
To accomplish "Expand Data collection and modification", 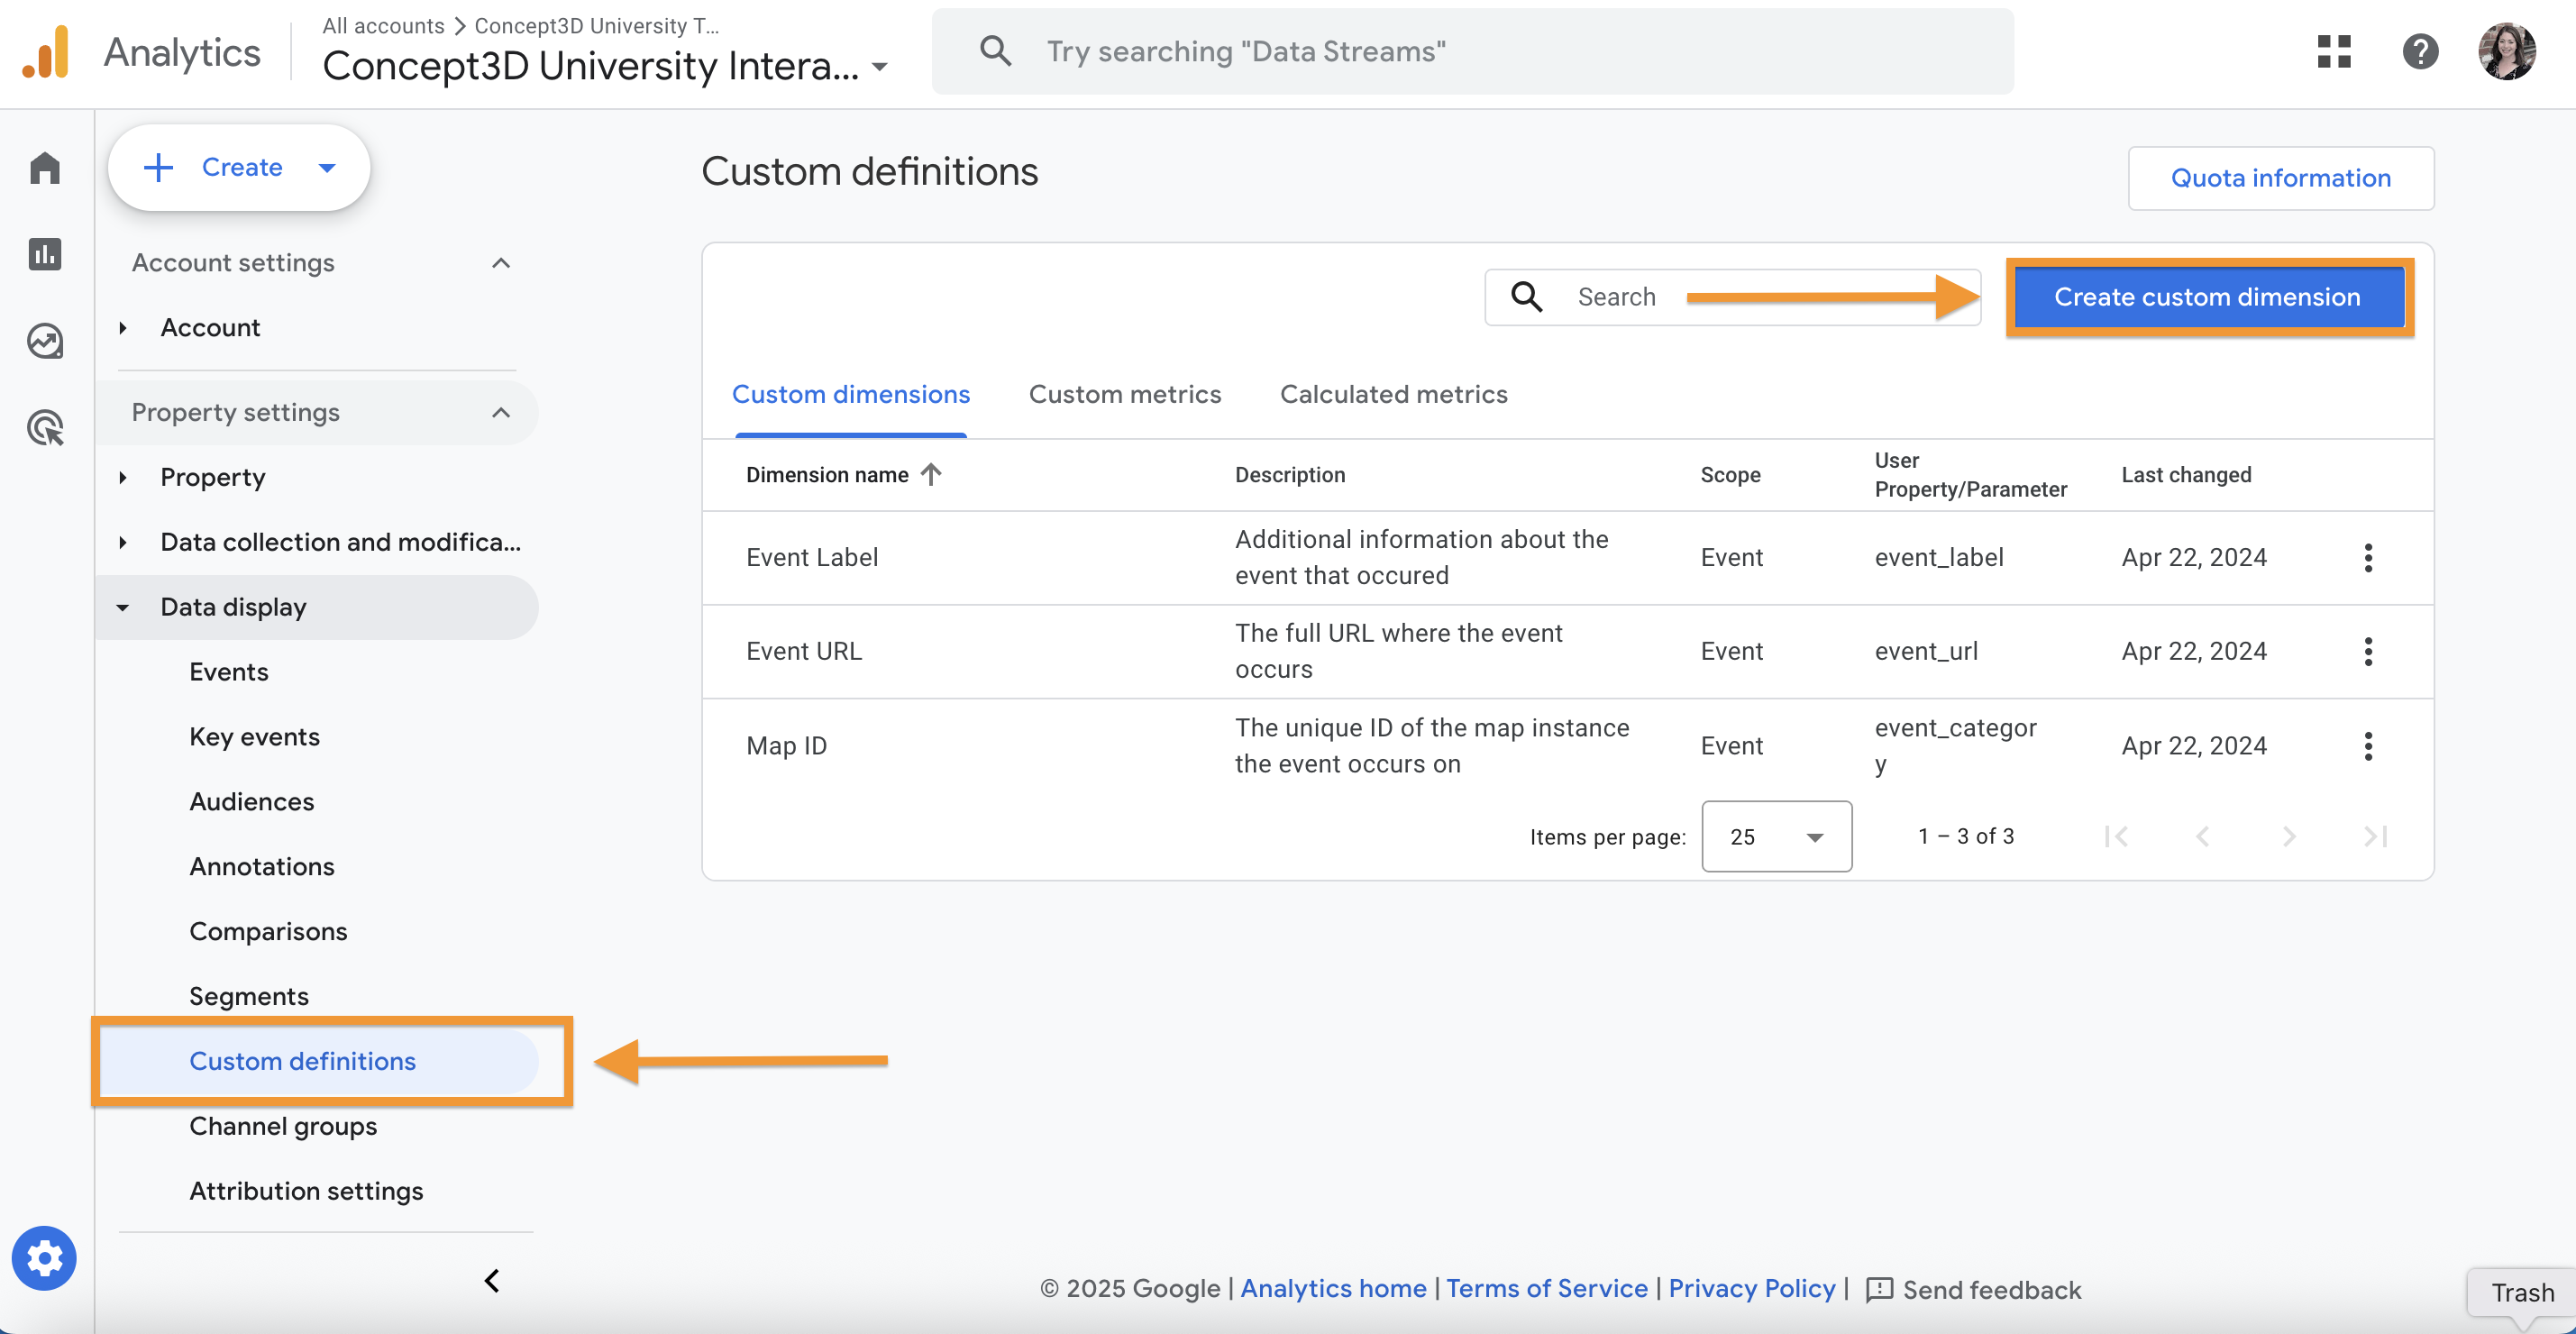I will point(123,542).
